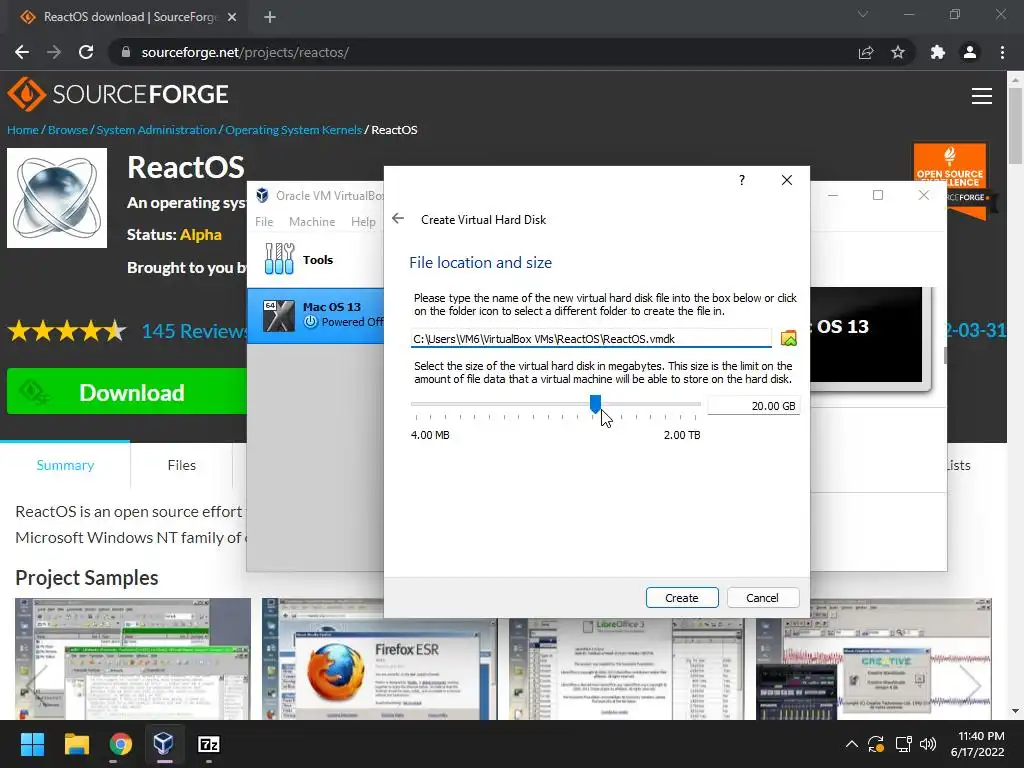
Task: Open Windows Start menu
Action: pos(32,744)
